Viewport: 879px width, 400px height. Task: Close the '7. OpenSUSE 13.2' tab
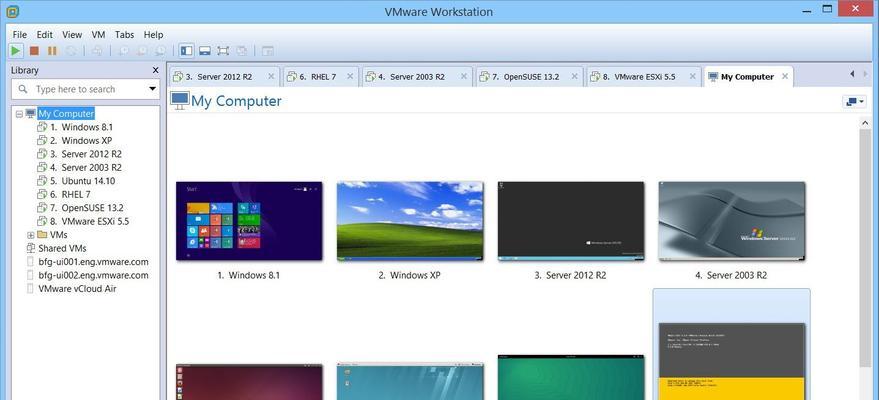[575, 76]
